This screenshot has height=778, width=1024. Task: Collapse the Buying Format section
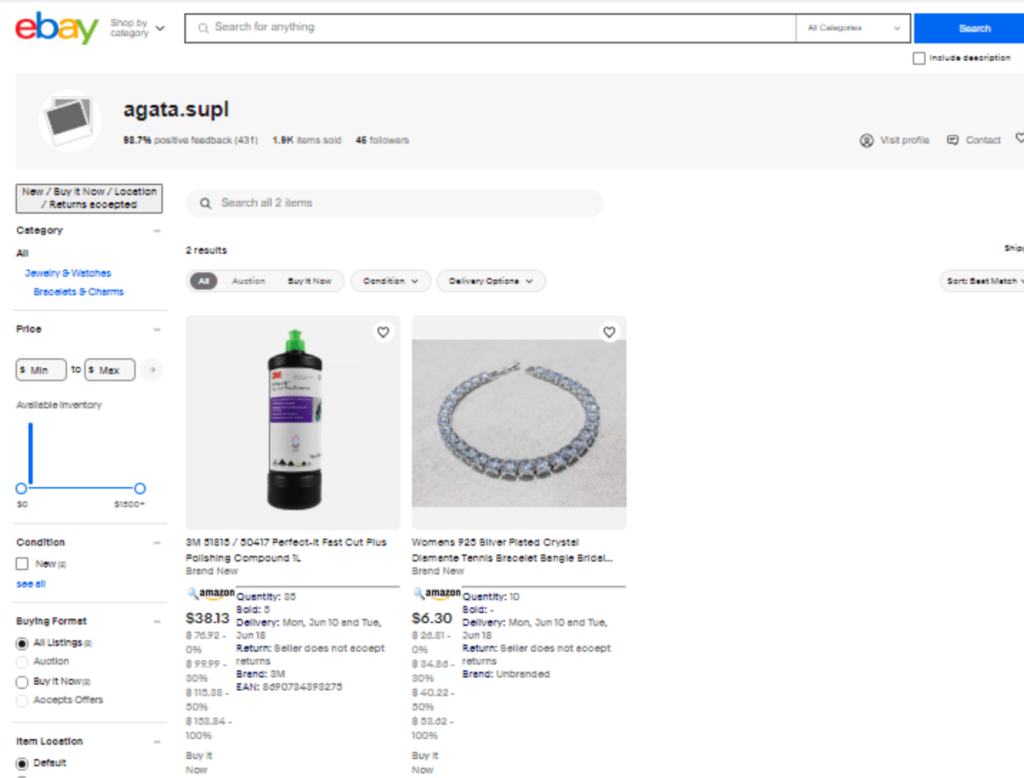click(157, 621)
